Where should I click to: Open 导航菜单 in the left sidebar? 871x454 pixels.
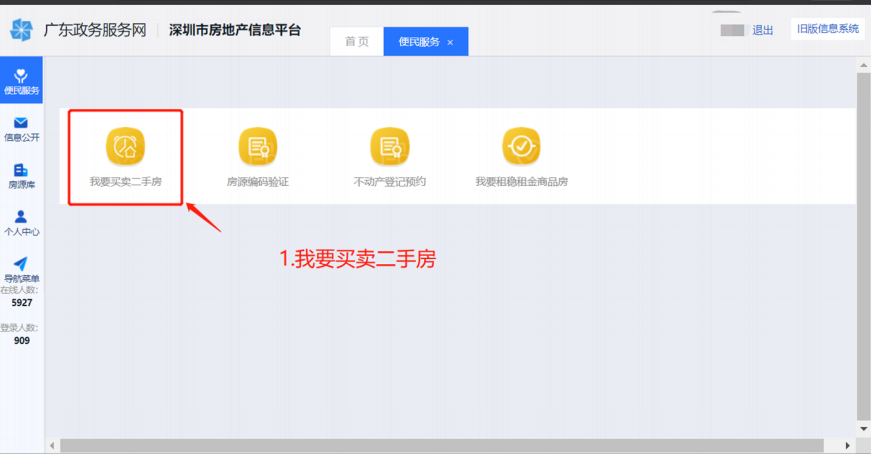(x=21, y=270)
